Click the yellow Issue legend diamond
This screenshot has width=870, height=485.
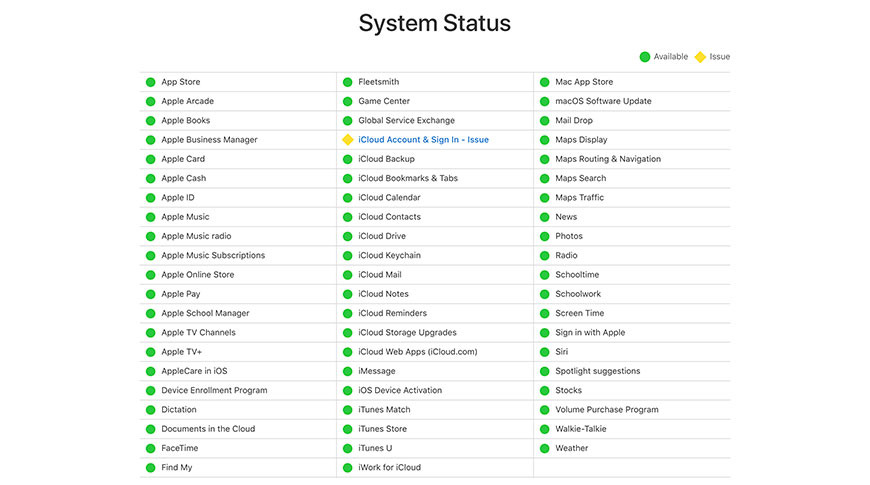(x=700, y=57)
